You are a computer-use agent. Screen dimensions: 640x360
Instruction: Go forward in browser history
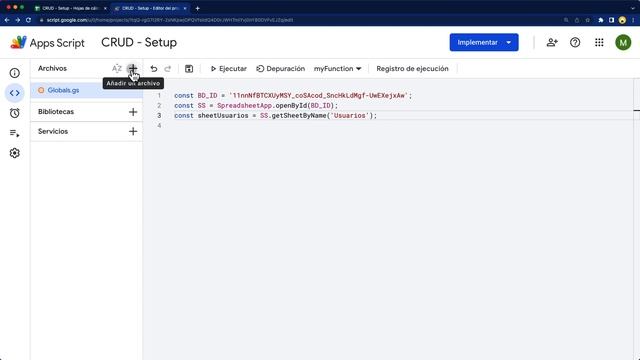coord(18,20)
